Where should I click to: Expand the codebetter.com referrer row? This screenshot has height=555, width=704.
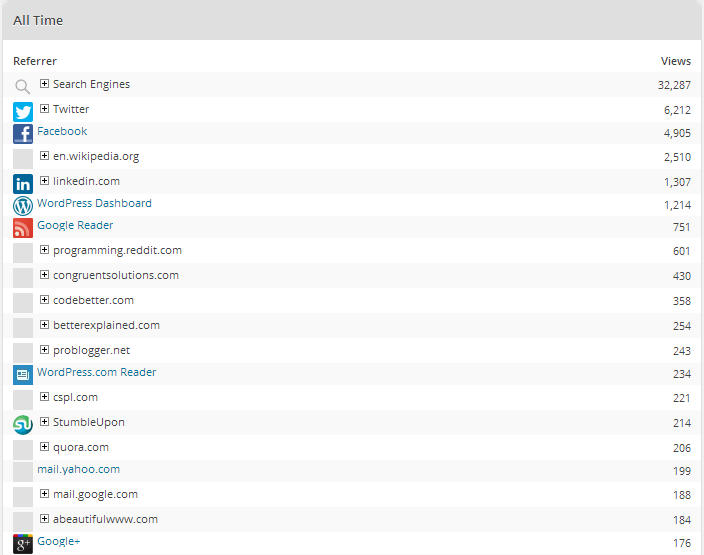coord(44,300)
